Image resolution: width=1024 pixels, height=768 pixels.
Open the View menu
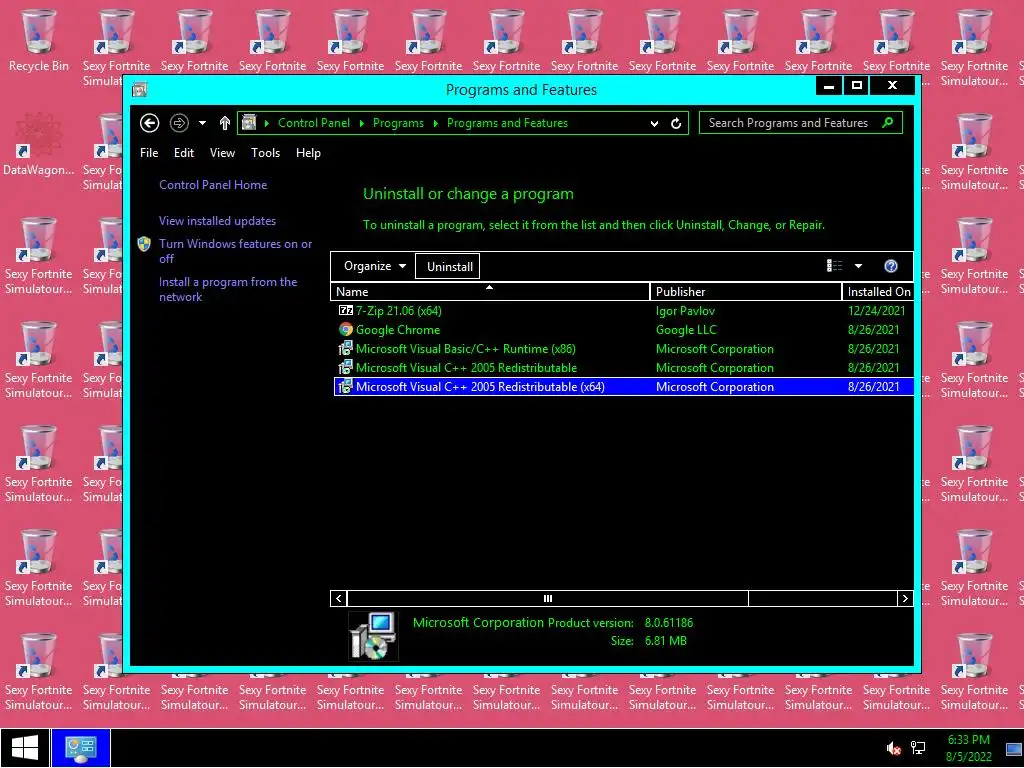[x=222, y=153]
